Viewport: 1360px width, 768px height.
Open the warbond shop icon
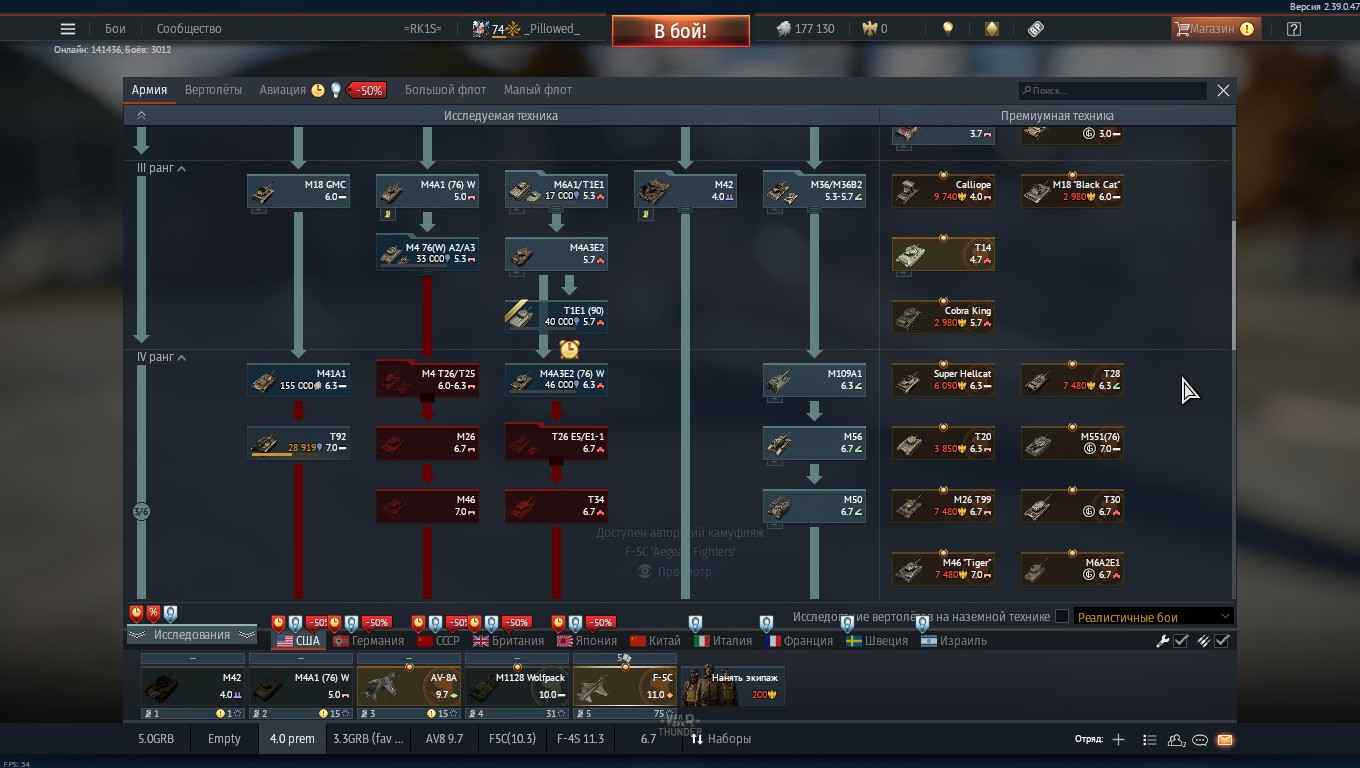click(x=991, y=29)
